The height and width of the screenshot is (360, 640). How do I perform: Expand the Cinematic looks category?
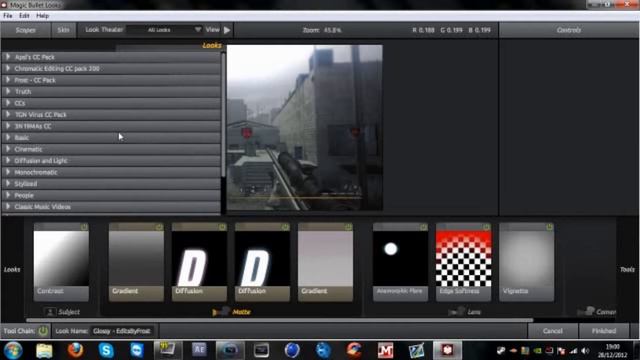click(x=8, y=149)
